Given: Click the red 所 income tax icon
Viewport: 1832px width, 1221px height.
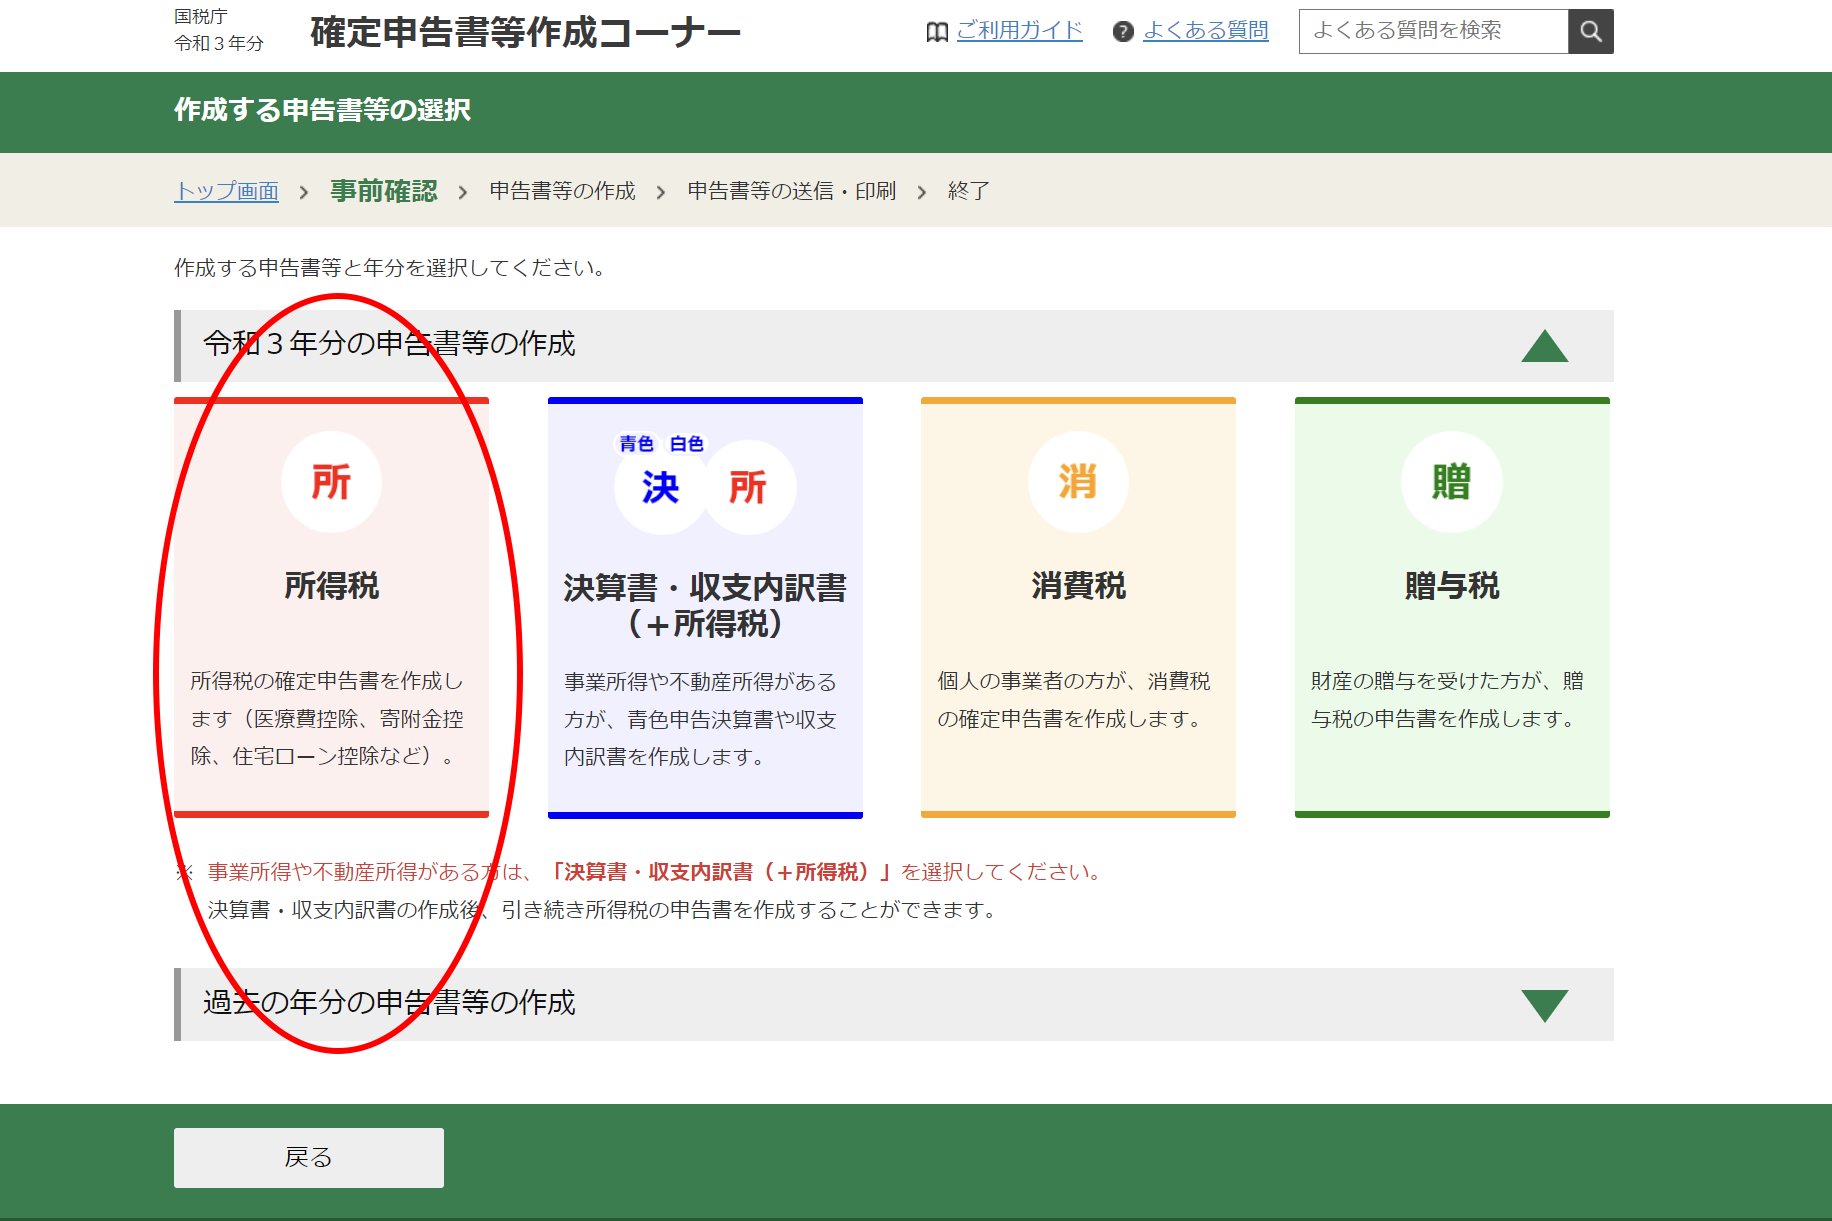Looking at the screenshot, I should 331,482.
